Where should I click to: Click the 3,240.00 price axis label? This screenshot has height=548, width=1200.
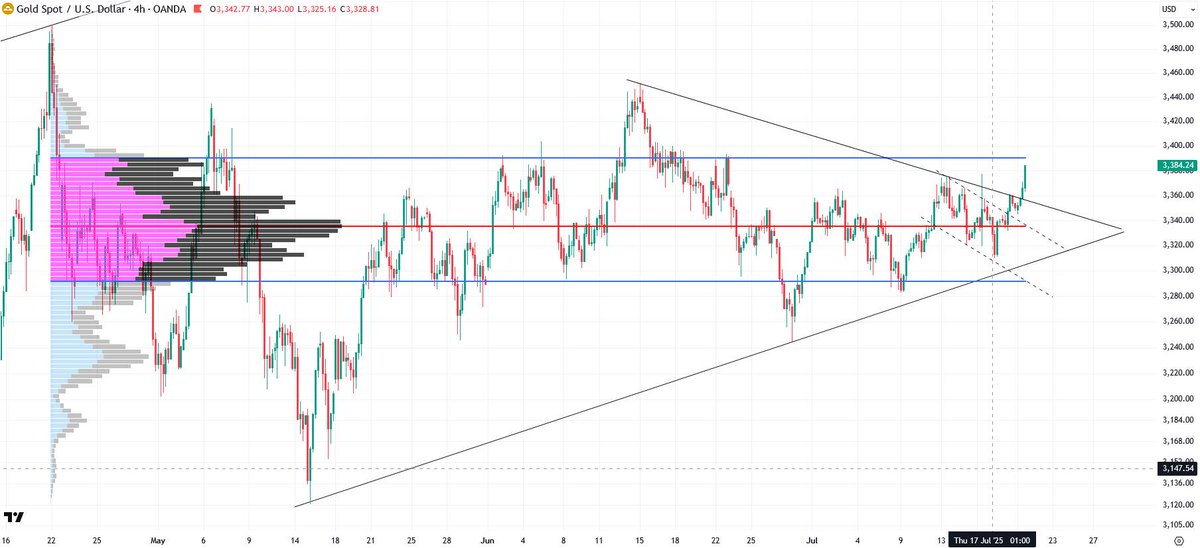click(1176, 346)
